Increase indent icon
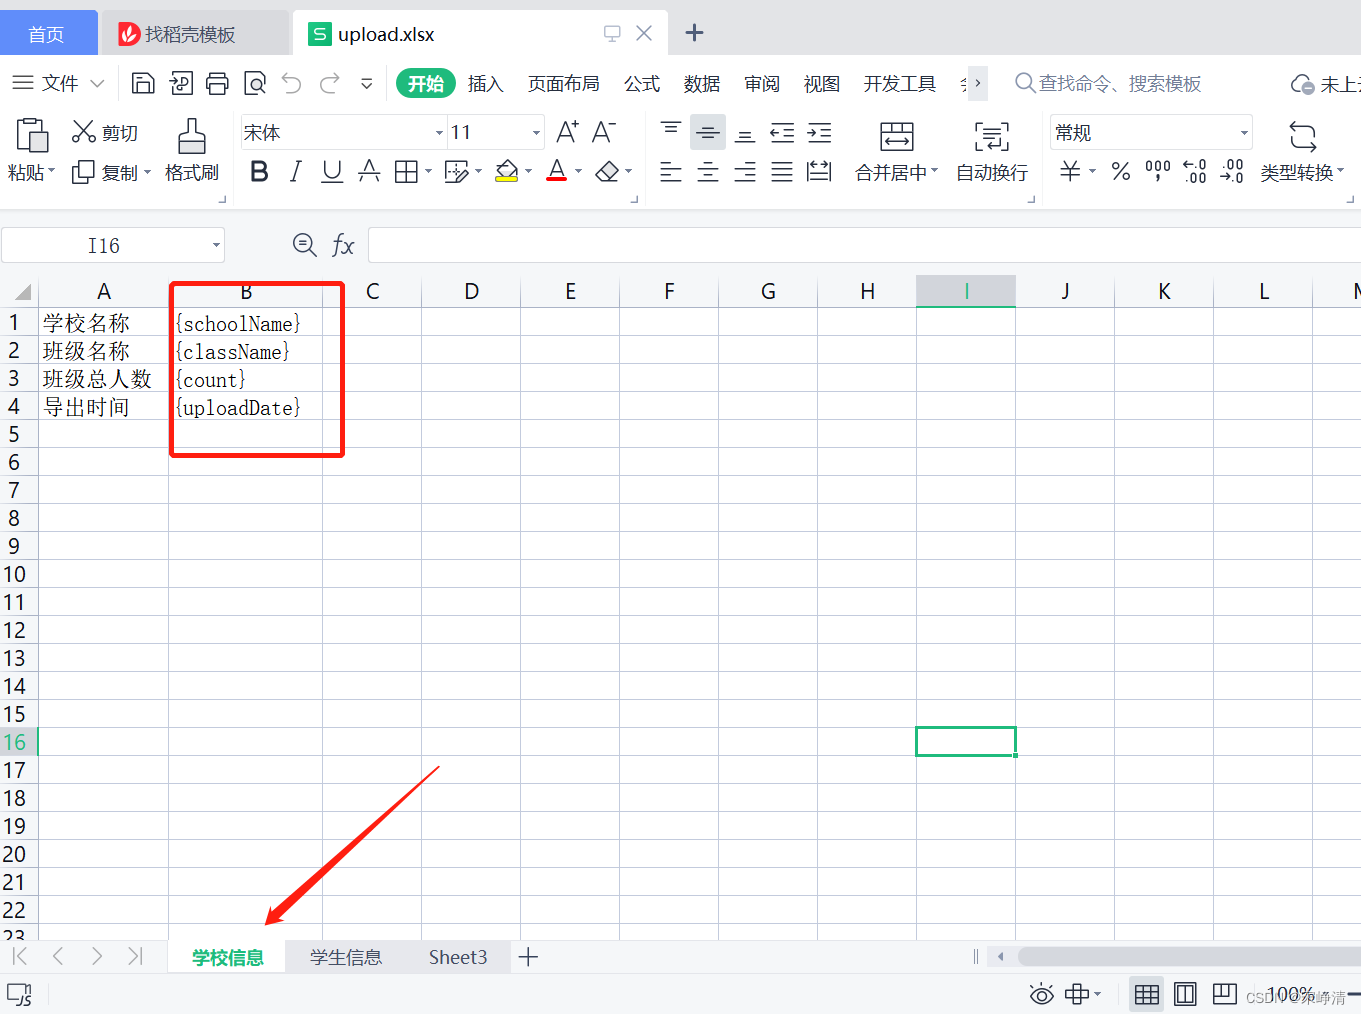 point(819,132)
